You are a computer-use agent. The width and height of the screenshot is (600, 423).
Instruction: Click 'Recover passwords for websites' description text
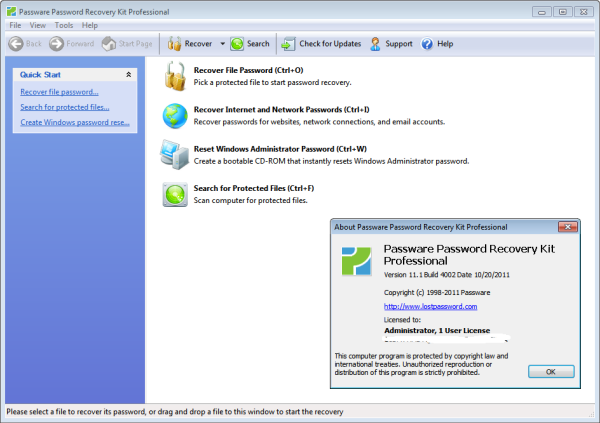click(319, 122)
